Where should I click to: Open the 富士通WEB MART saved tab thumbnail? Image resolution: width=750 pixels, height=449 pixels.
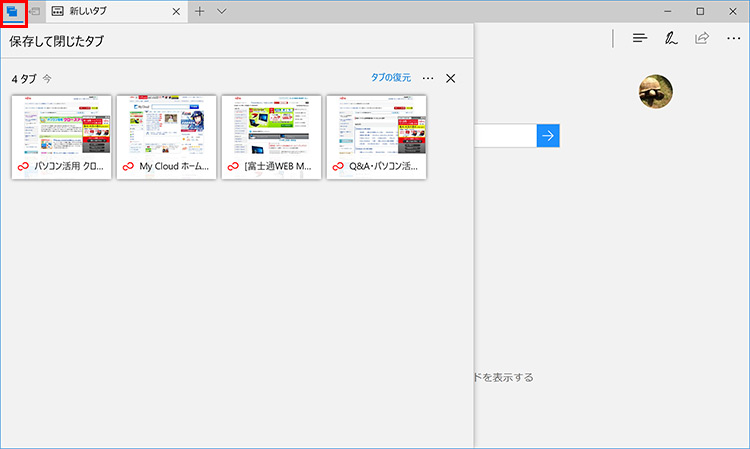271,137
